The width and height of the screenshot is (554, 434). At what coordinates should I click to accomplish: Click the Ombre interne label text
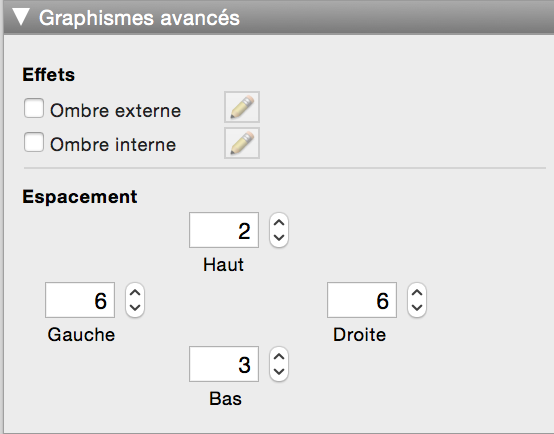coord(113,145)
